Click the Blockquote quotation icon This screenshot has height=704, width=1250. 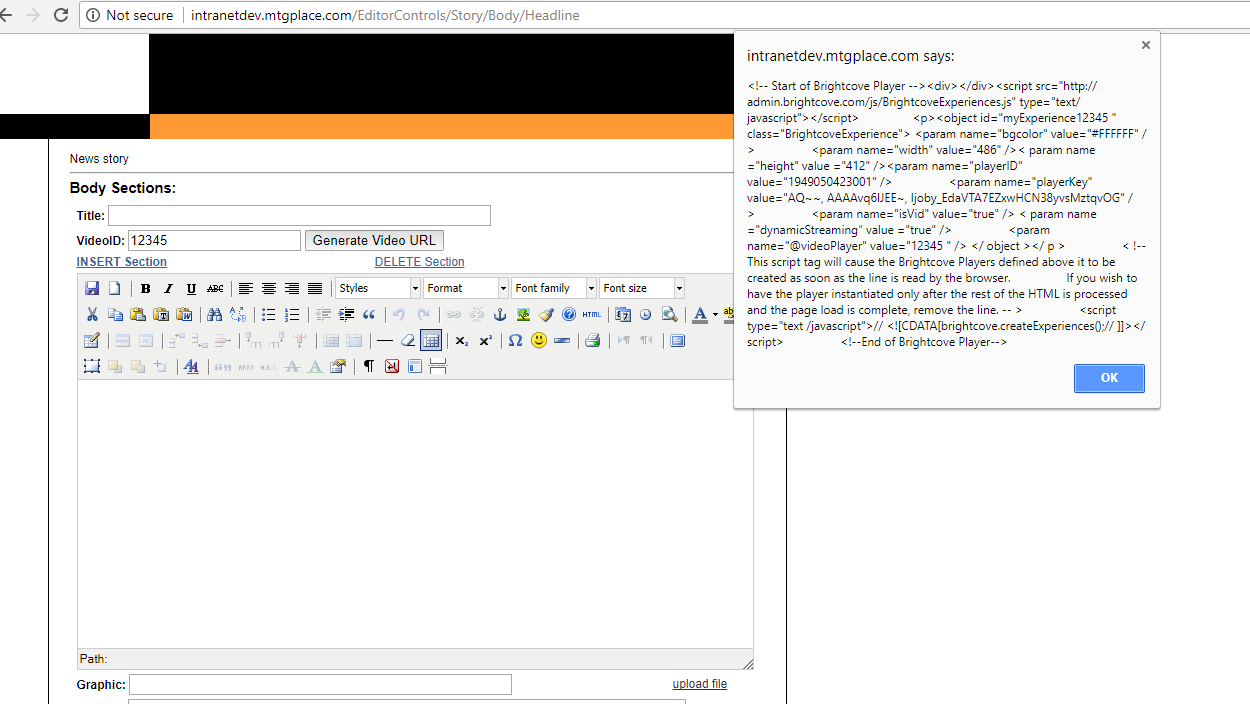tap(369, 314)
